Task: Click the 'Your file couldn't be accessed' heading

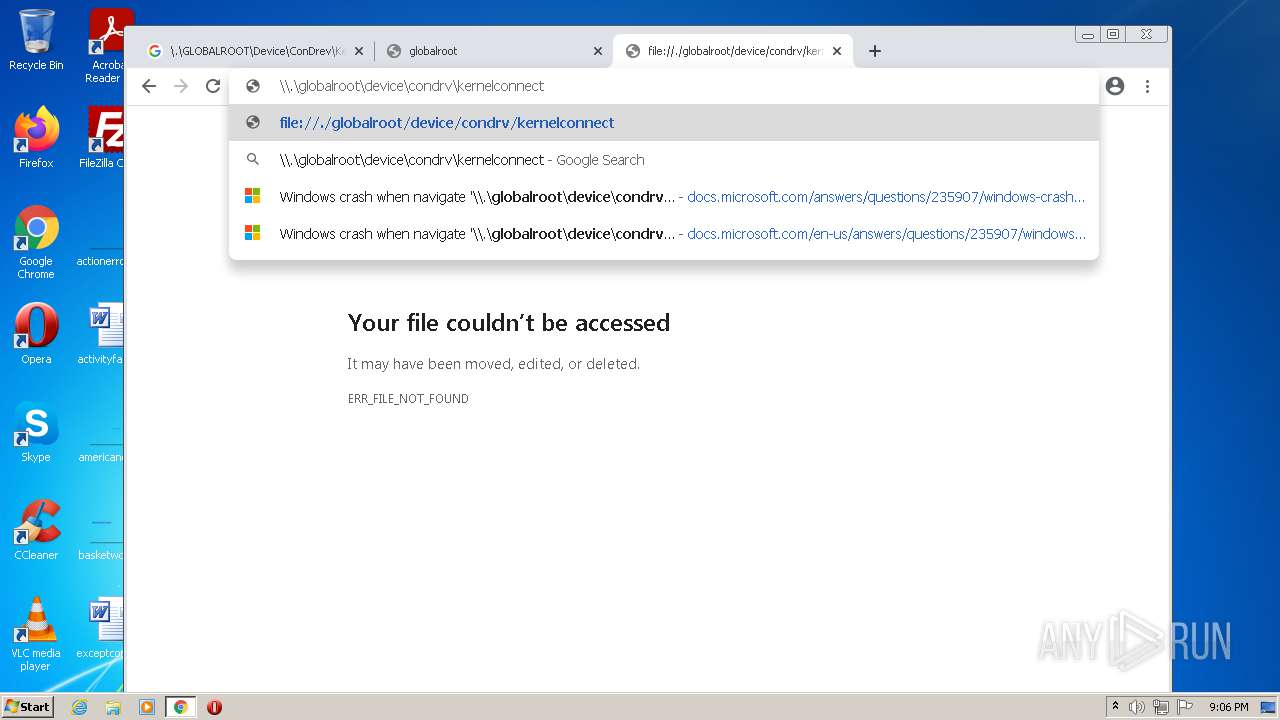Action: point(509,323)
